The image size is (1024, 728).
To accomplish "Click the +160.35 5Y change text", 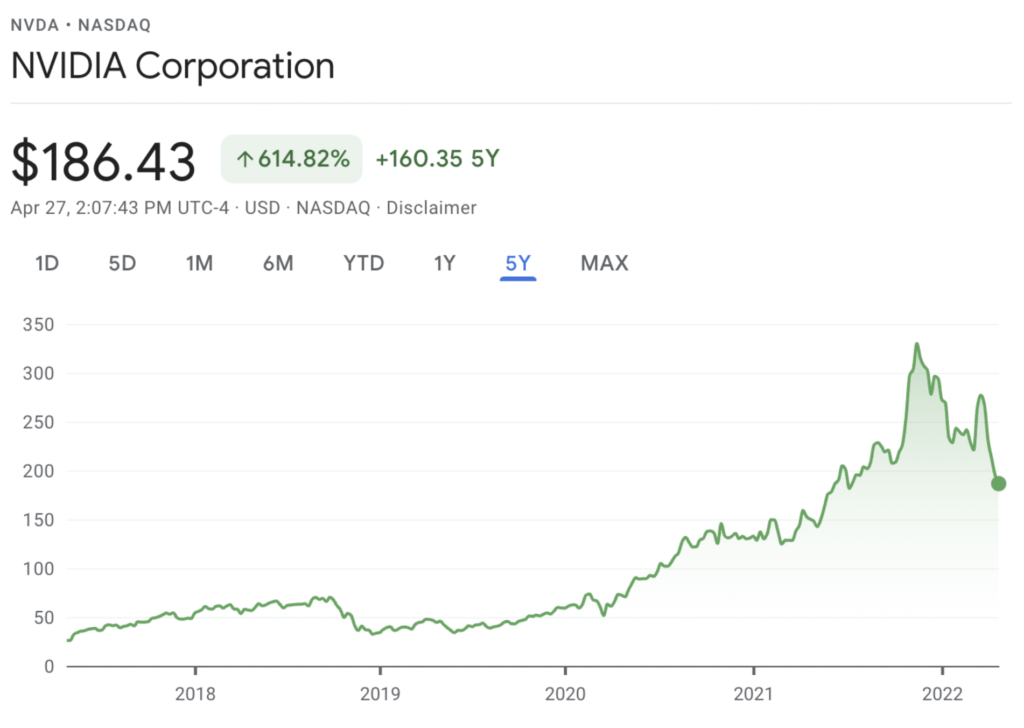I will click(x=436, y=159).
